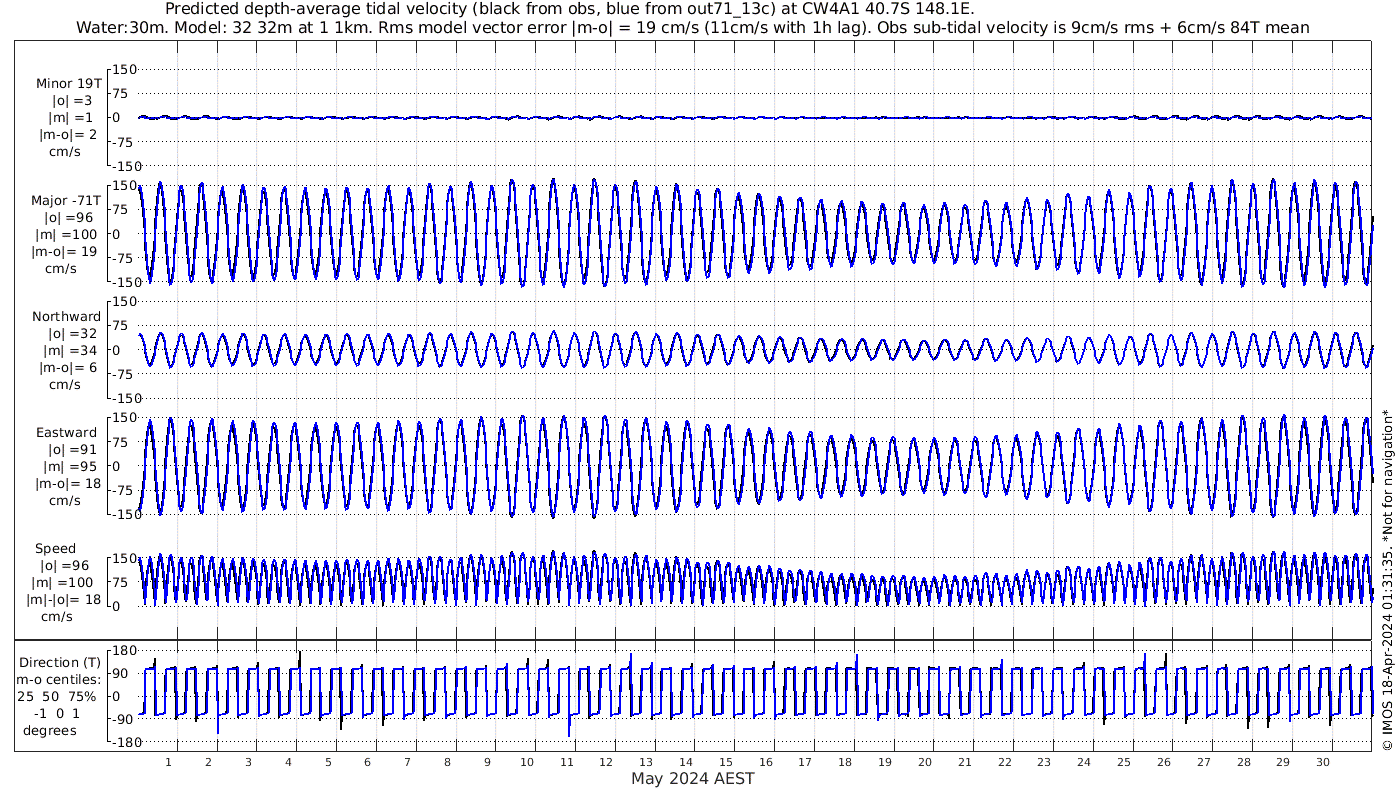Select day 20 on the date axis
Image resolution: width=1400 pixels, height=800 pixels.
tap(925, 762)
